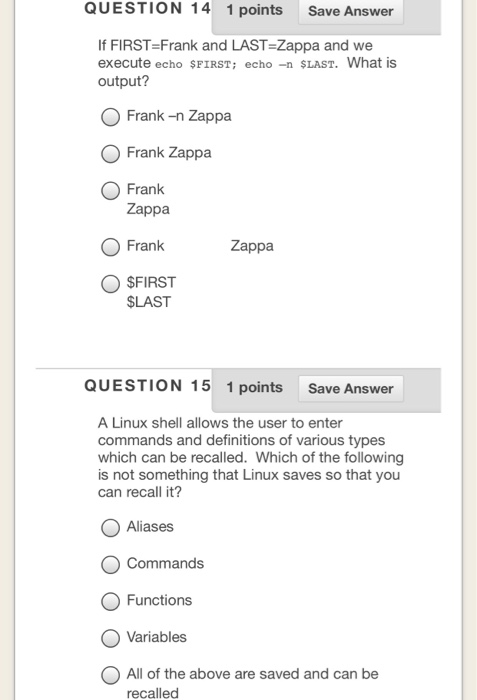Select the 'Frank –n Zappa' radio option

[x=110, y=117]
